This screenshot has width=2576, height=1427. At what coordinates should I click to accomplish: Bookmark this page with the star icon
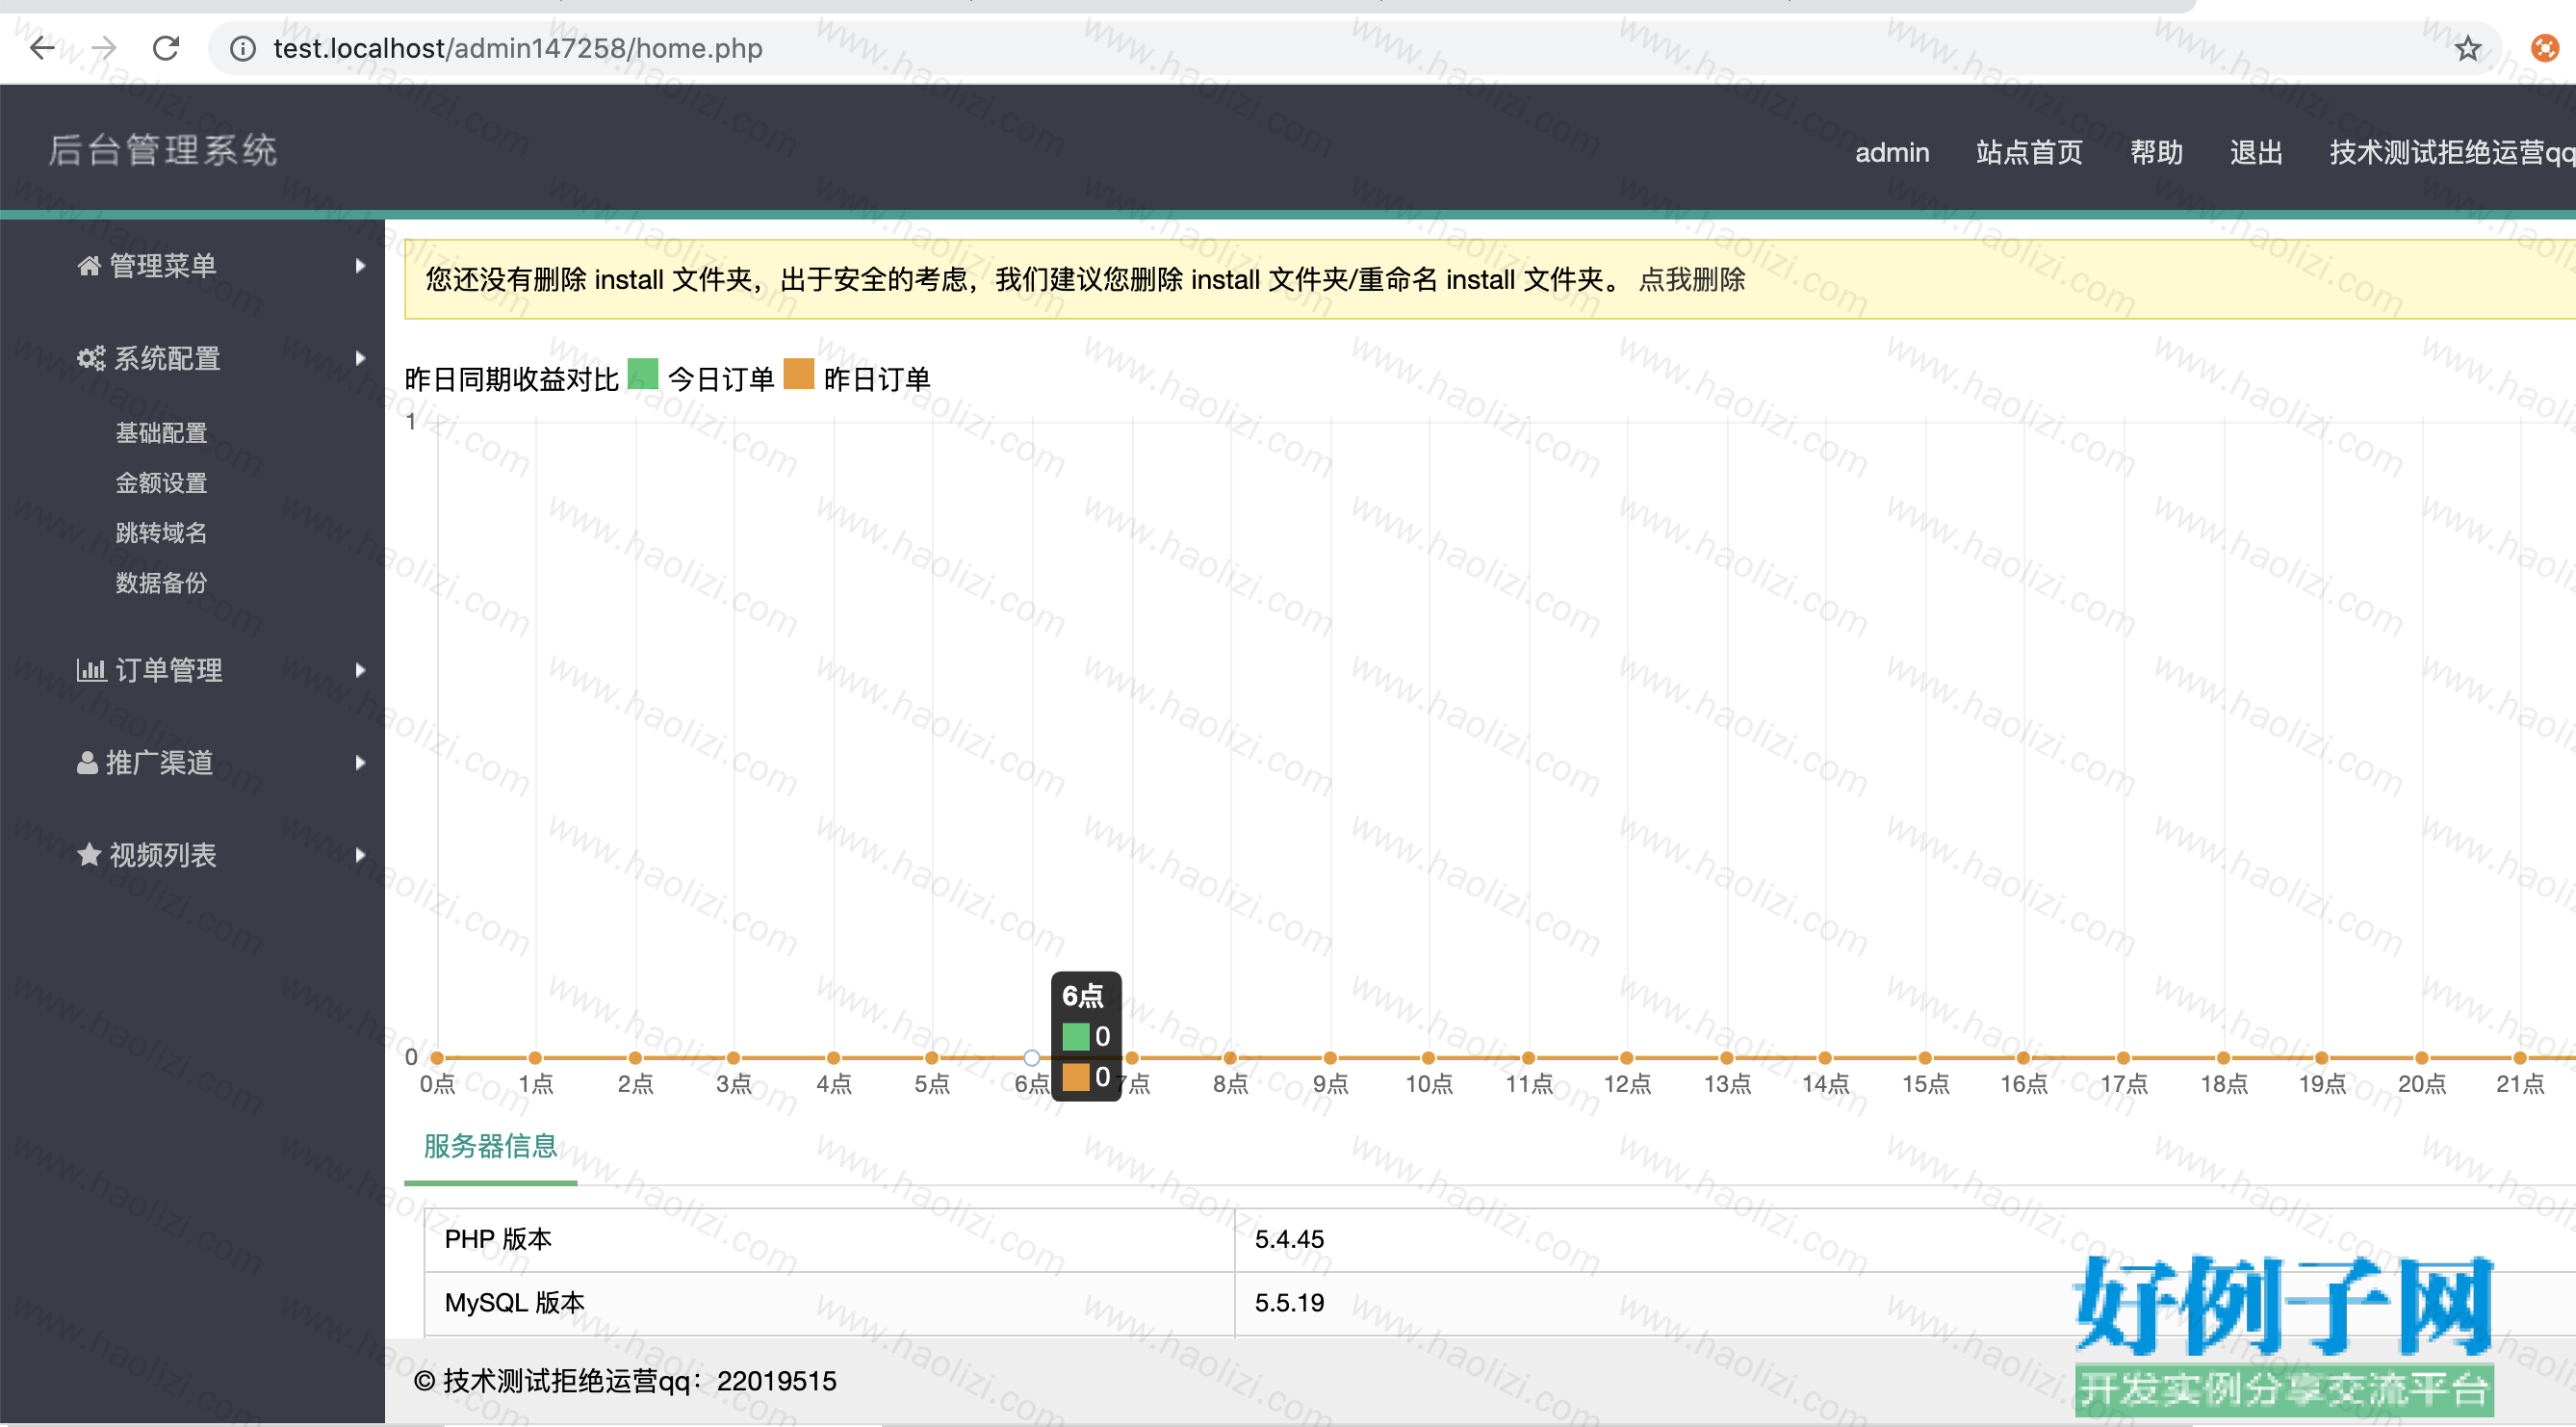tap(2467, 48)
